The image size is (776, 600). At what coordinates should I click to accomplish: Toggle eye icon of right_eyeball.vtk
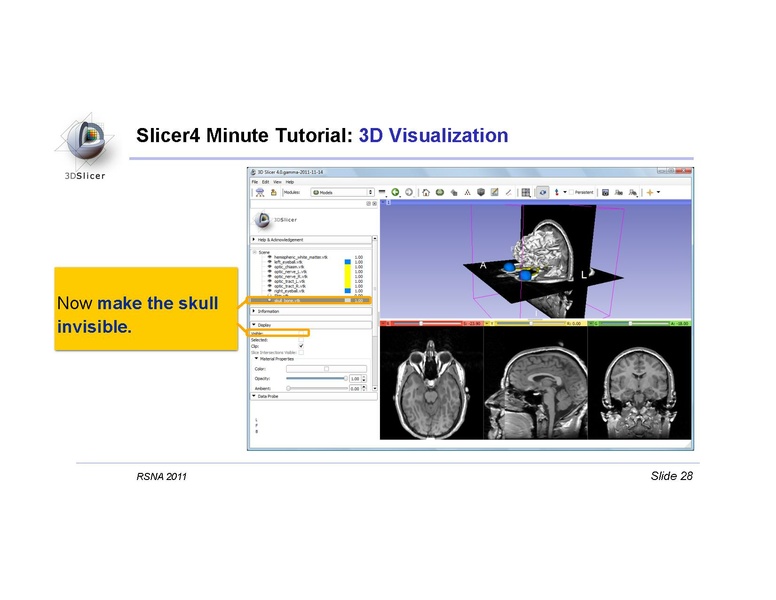(x=269, y=291)
